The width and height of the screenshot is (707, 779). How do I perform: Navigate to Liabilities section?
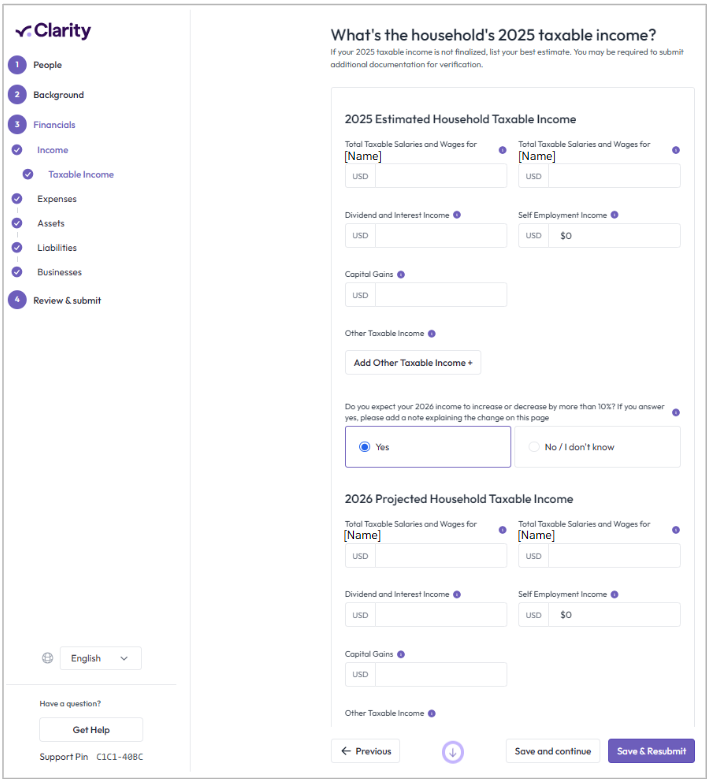point(57,248)
